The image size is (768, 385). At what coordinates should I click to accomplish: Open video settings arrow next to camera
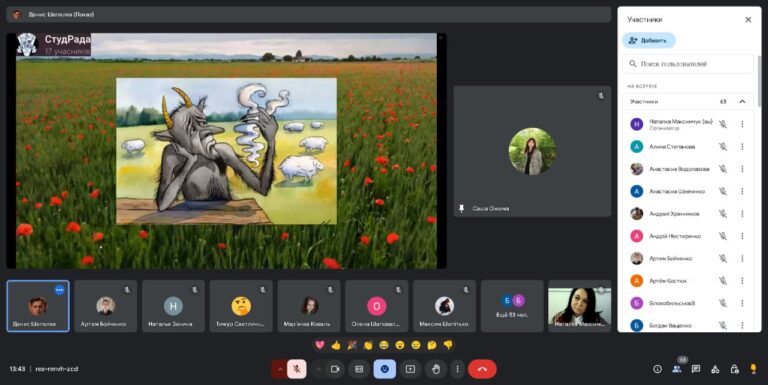click(x=318, y=369)
